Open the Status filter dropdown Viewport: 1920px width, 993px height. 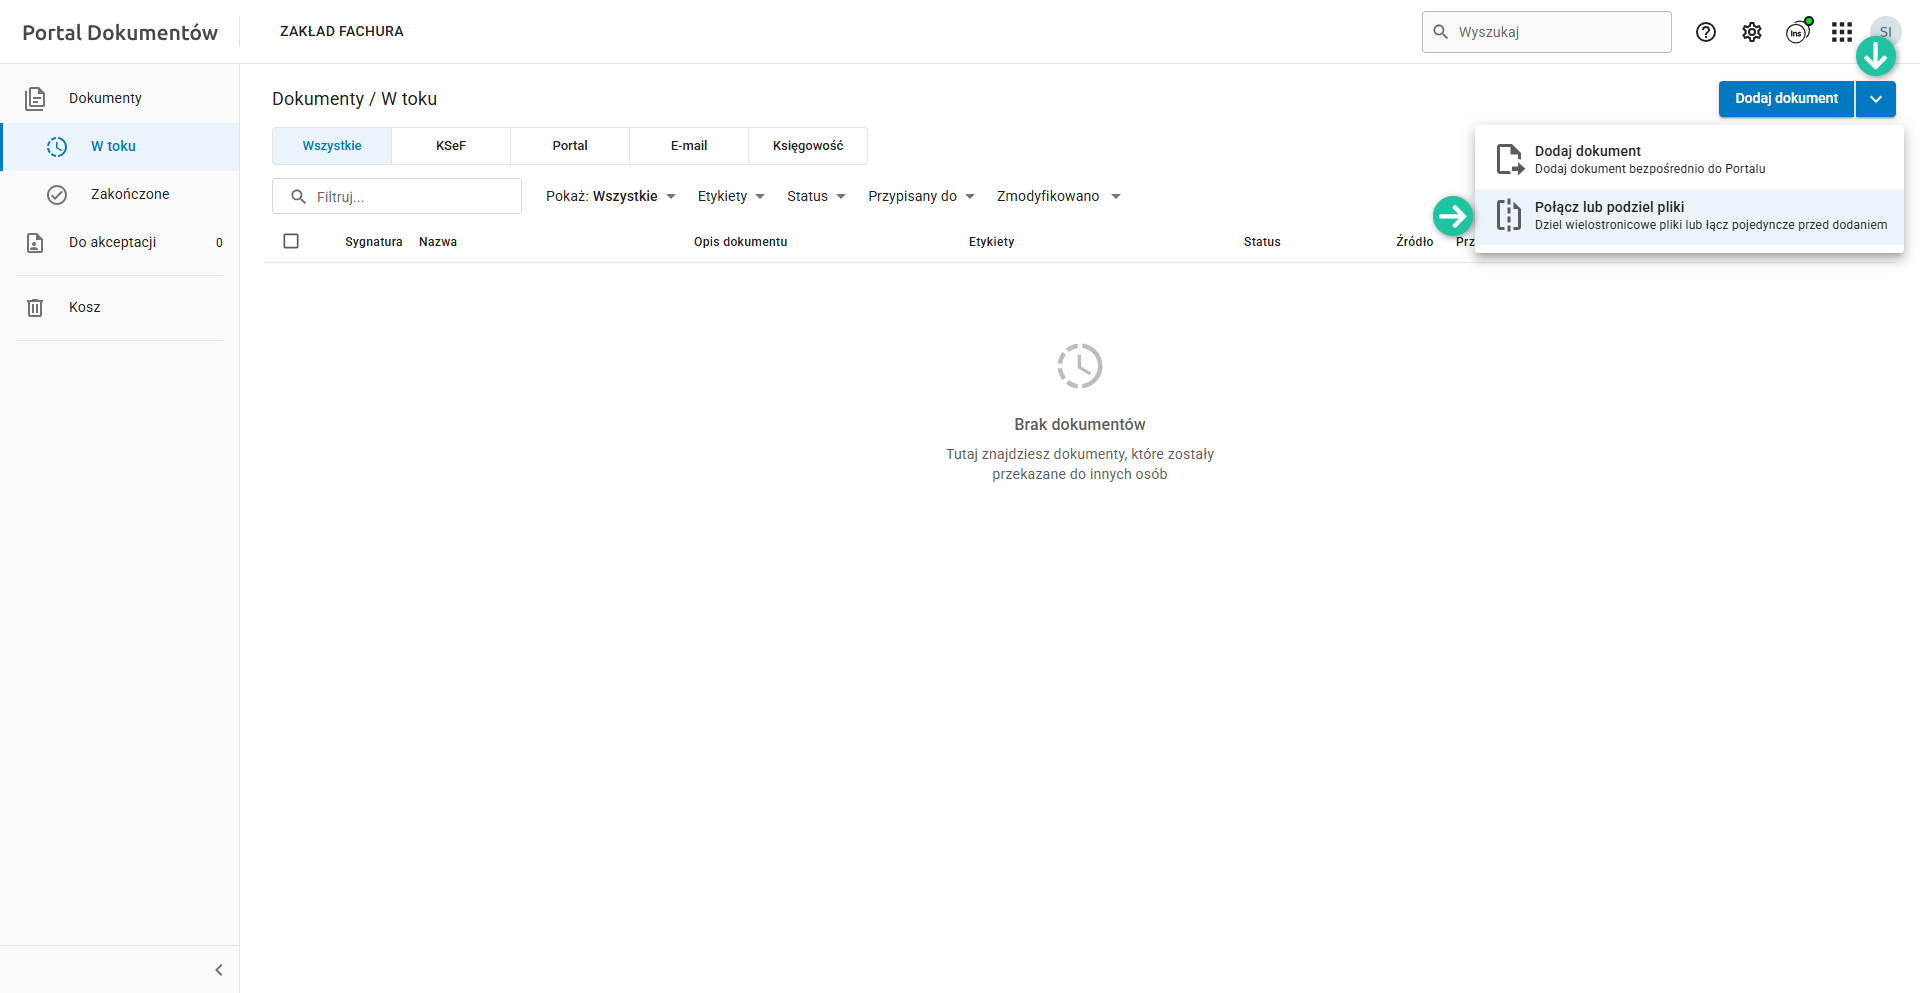[816, 196]
